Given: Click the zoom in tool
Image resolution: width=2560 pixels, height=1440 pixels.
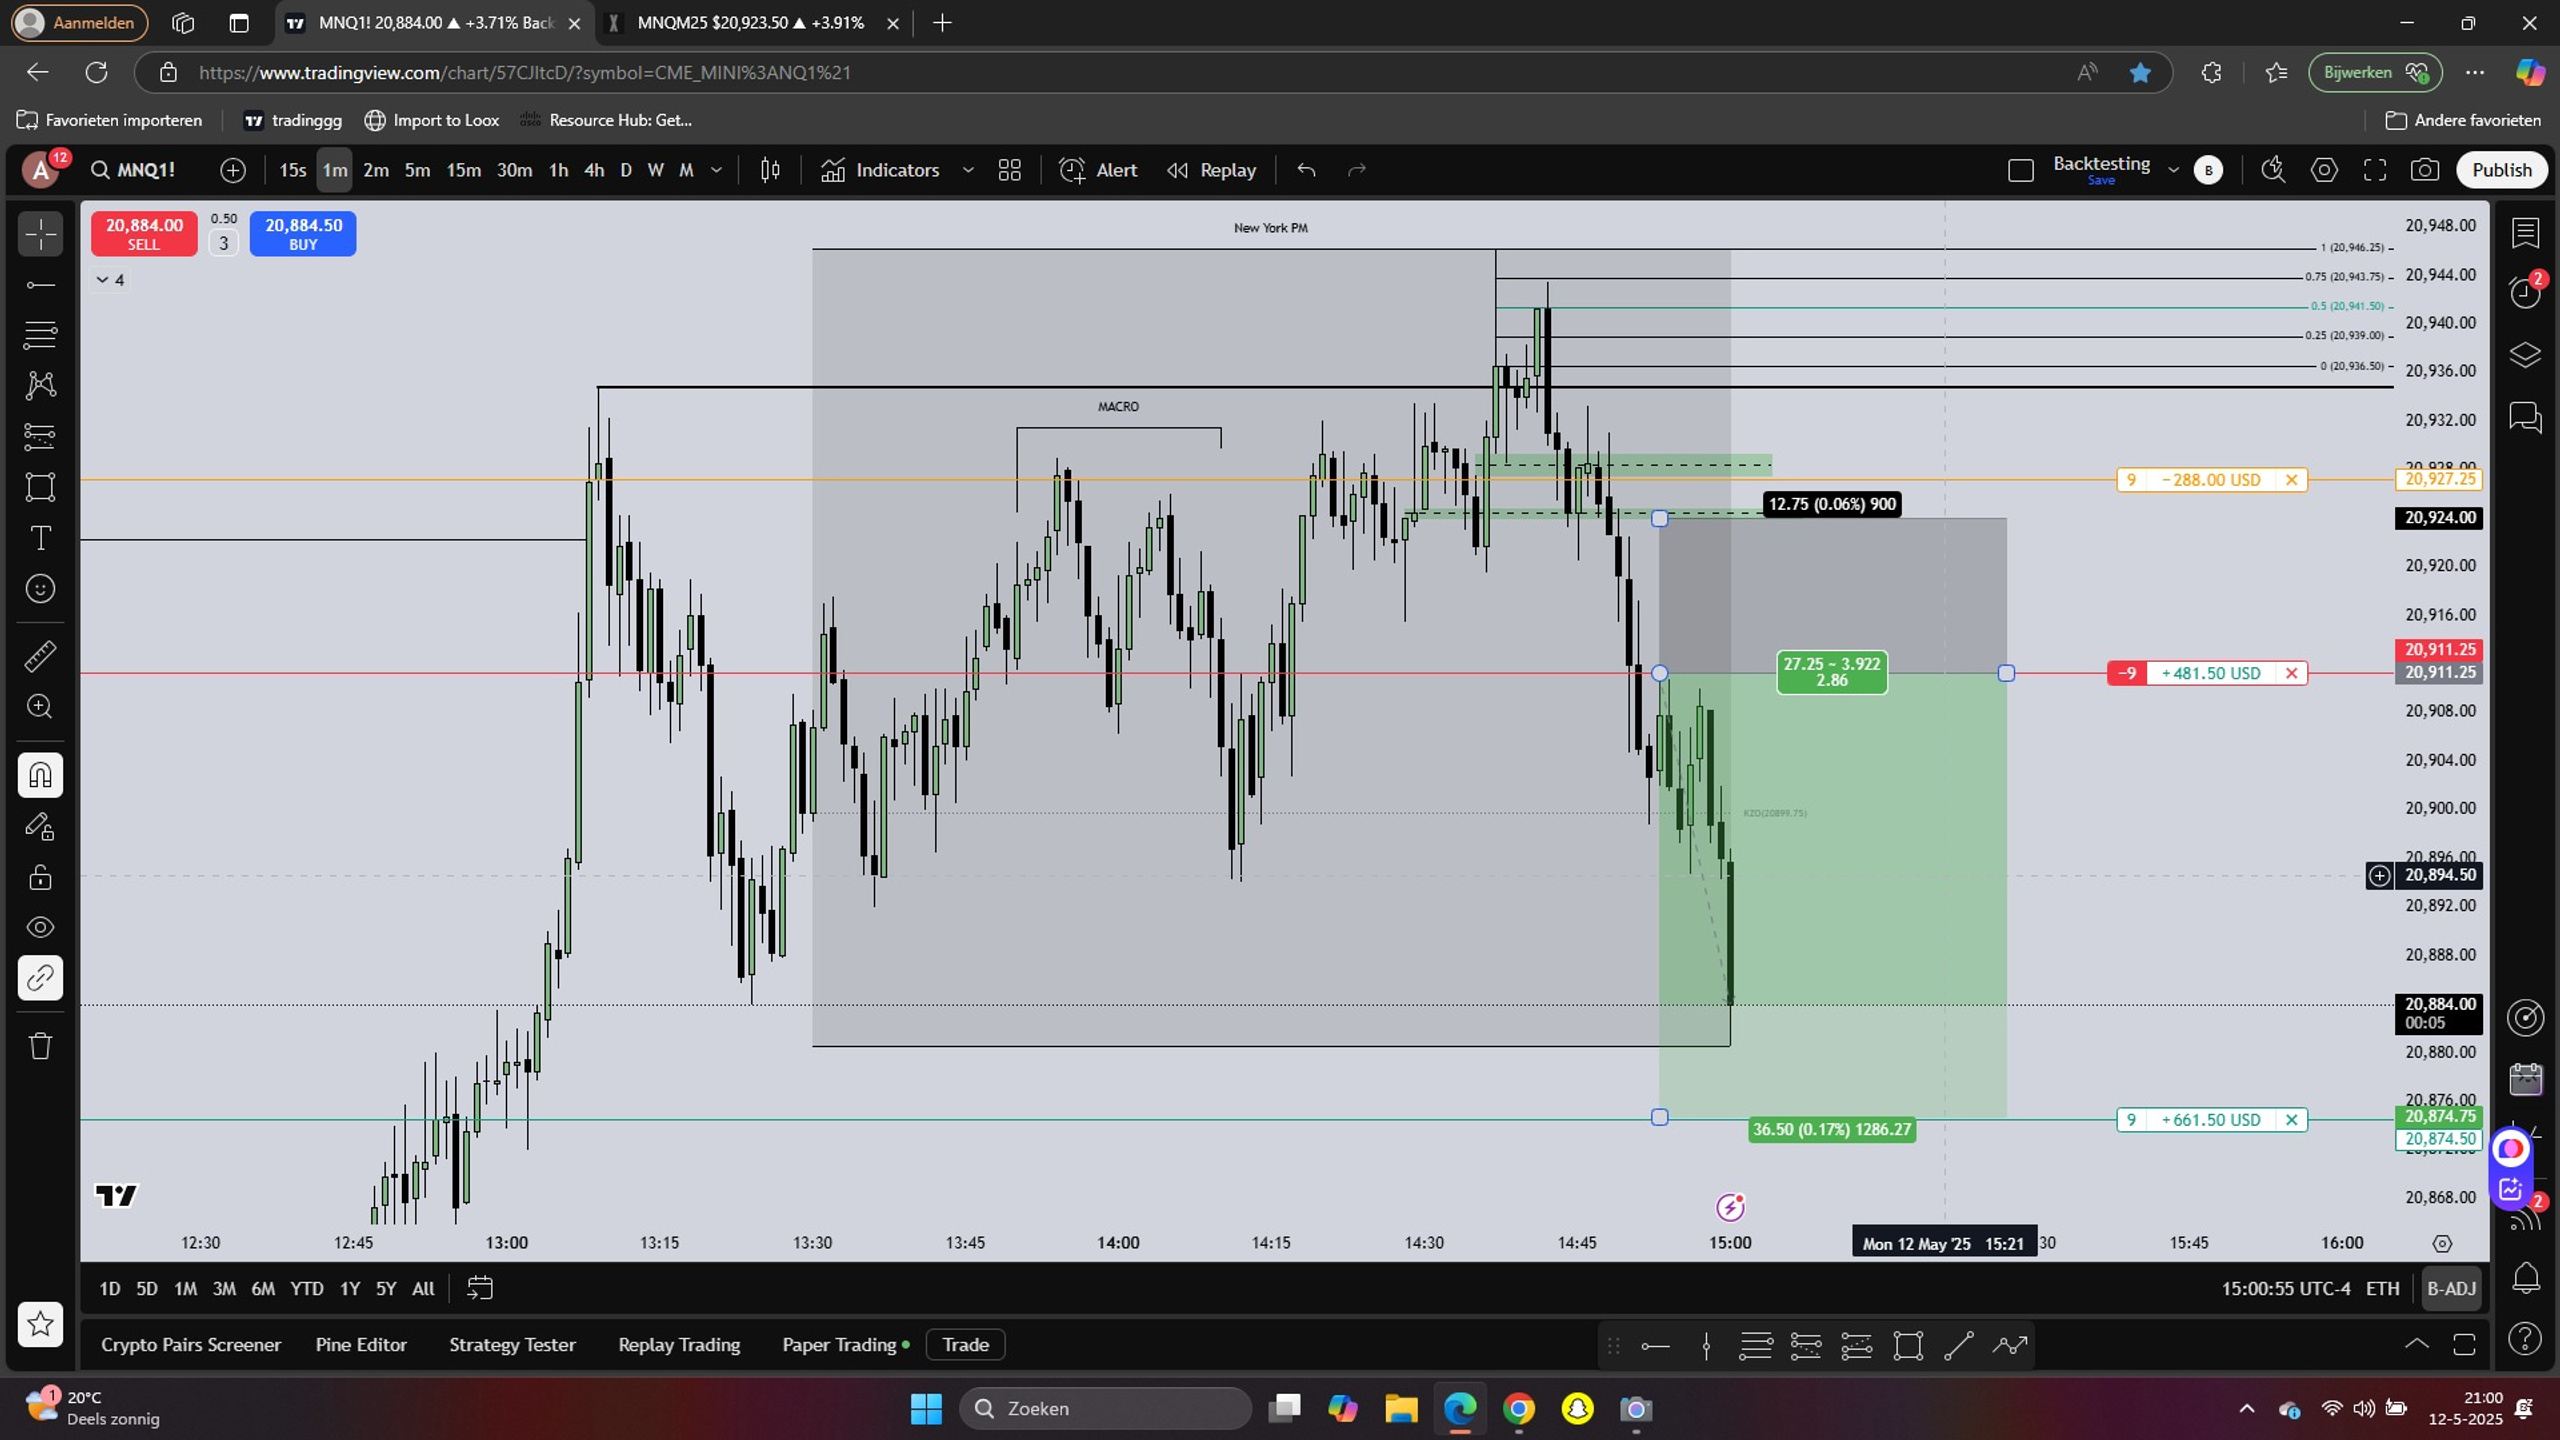Looking at the screenshot, I should click(40, 707).
